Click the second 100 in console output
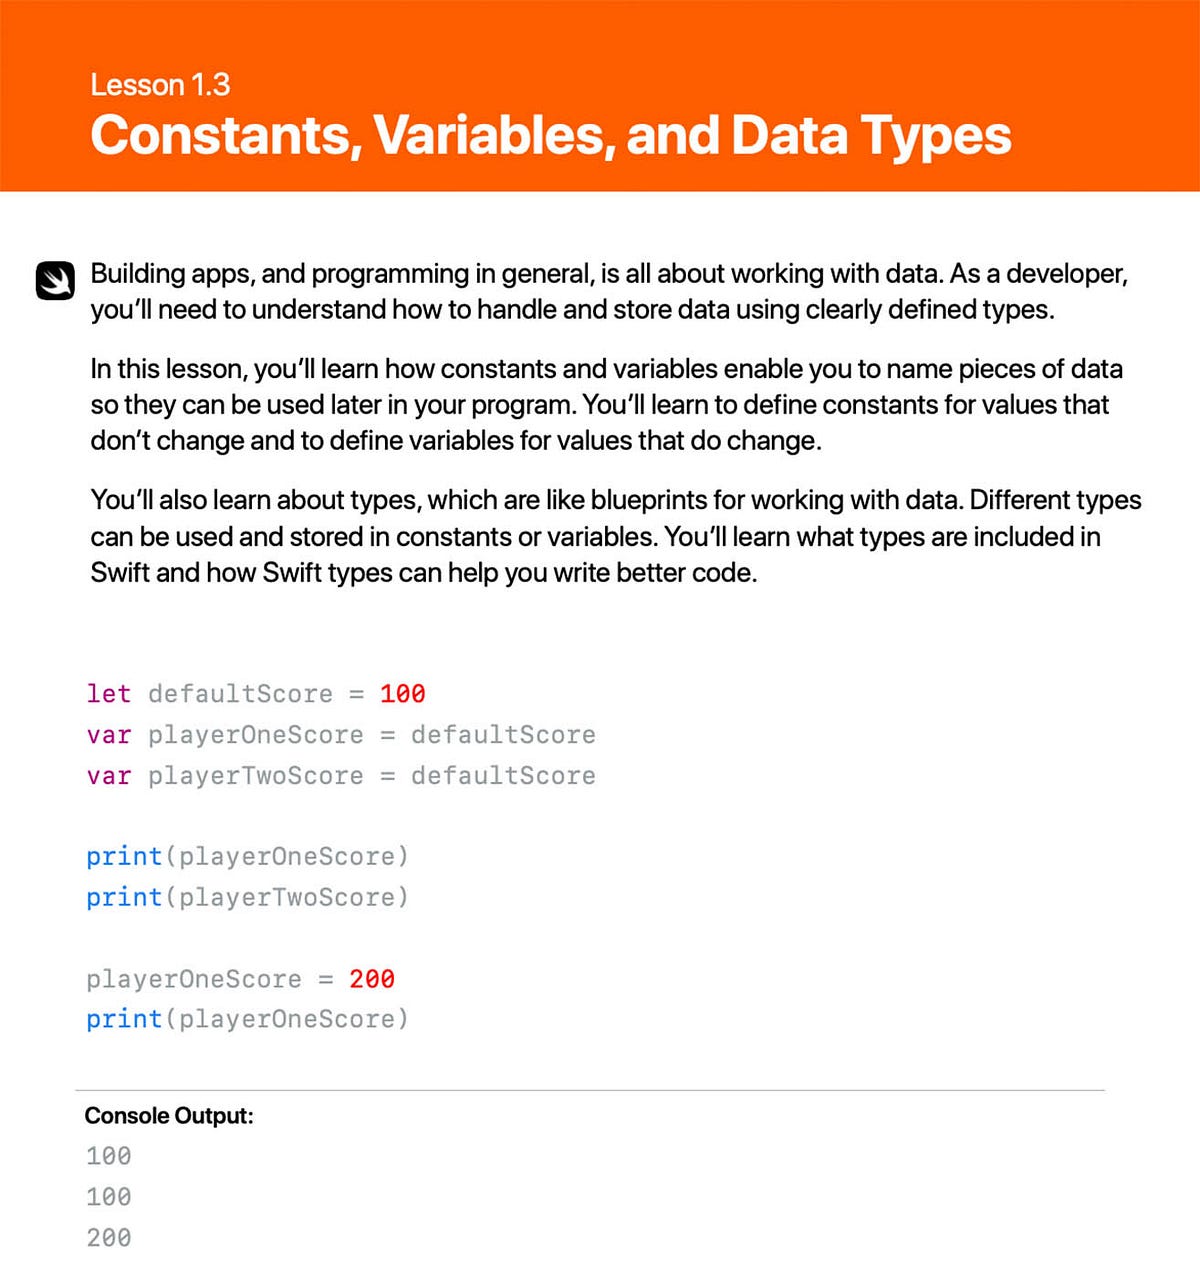The image size is (1200, 1275). [x=108, y=1197]
